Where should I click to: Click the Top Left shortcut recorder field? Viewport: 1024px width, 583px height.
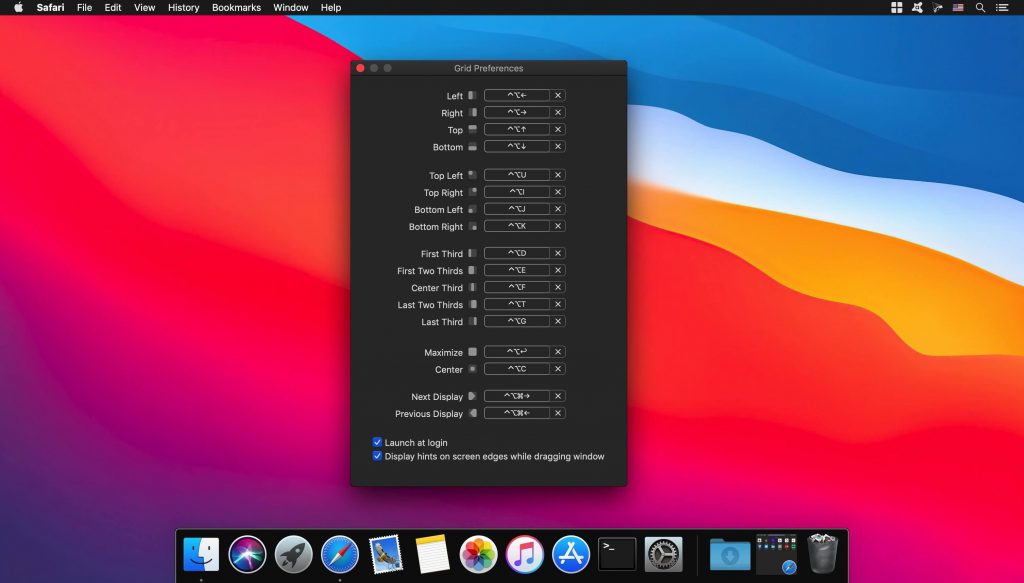517,175
